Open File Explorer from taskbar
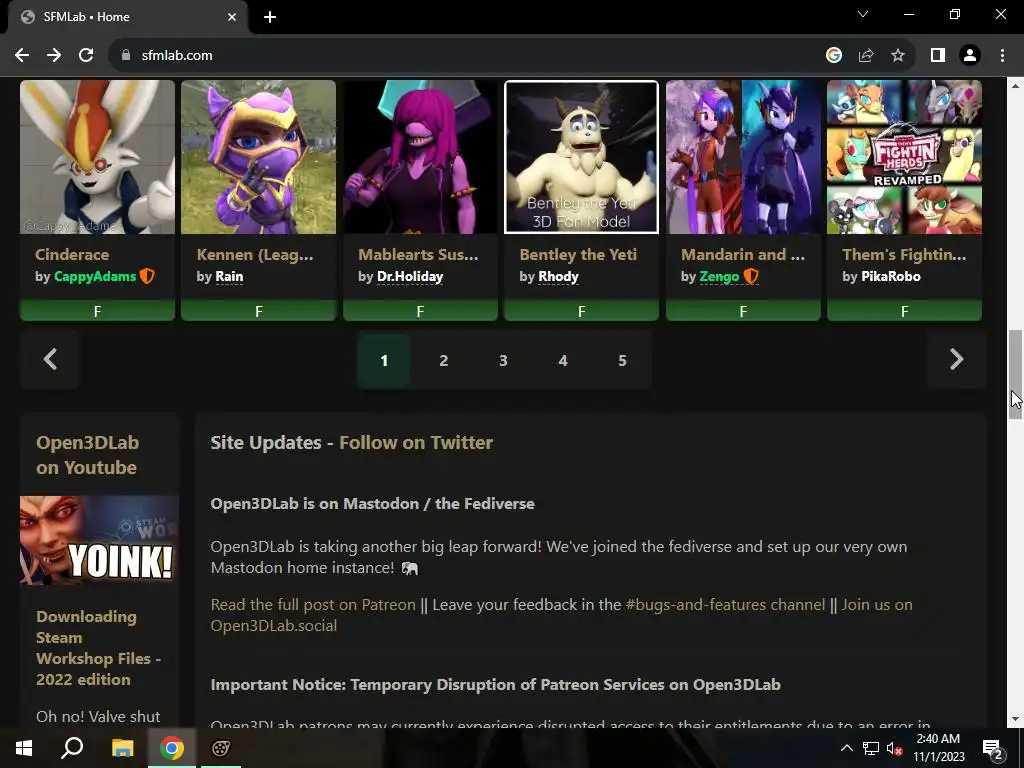The image size is (1024, 768). [122, 748]
